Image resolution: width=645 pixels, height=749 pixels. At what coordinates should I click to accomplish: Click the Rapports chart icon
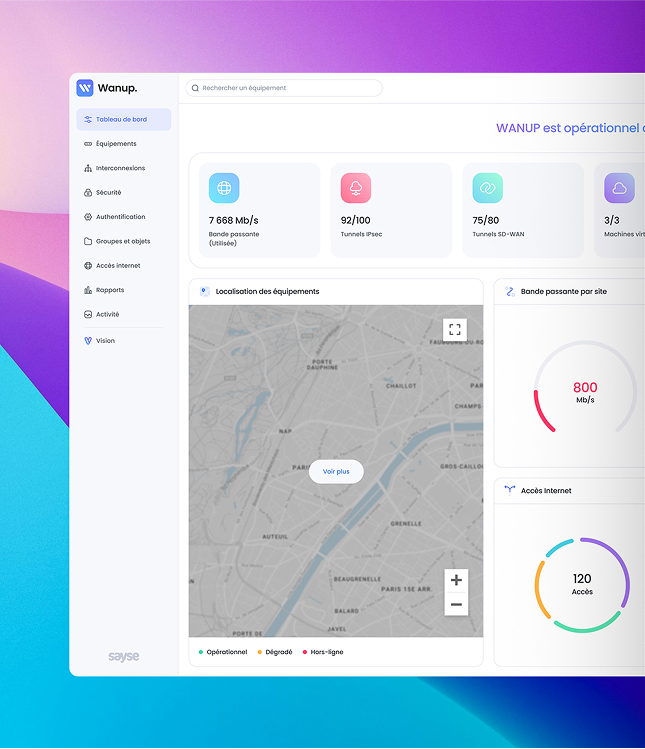88,290
